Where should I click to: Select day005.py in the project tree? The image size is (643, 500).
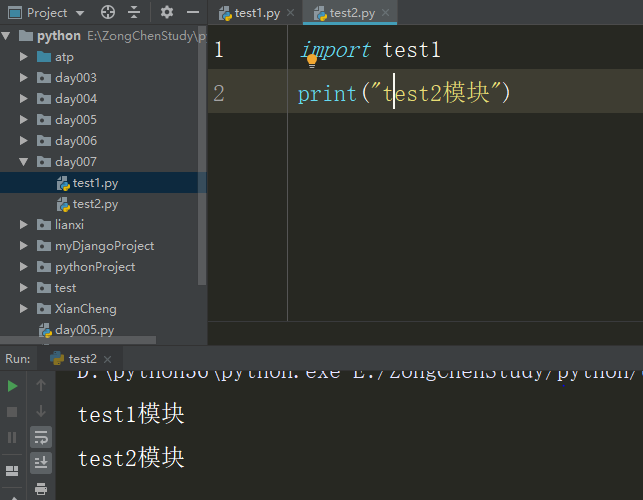click(x=84, y=329)
